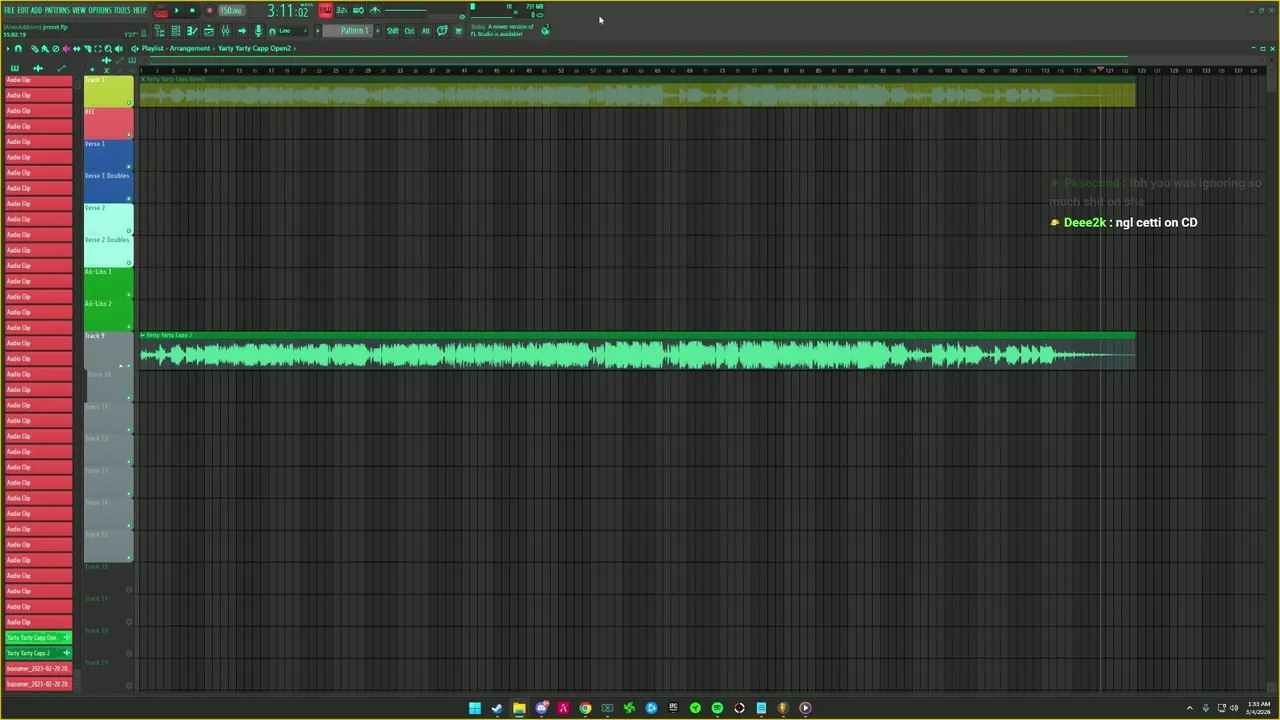
Task: Toggle playlist snap magnet icon
Action: pyautogui.click(x=18, y=48)
